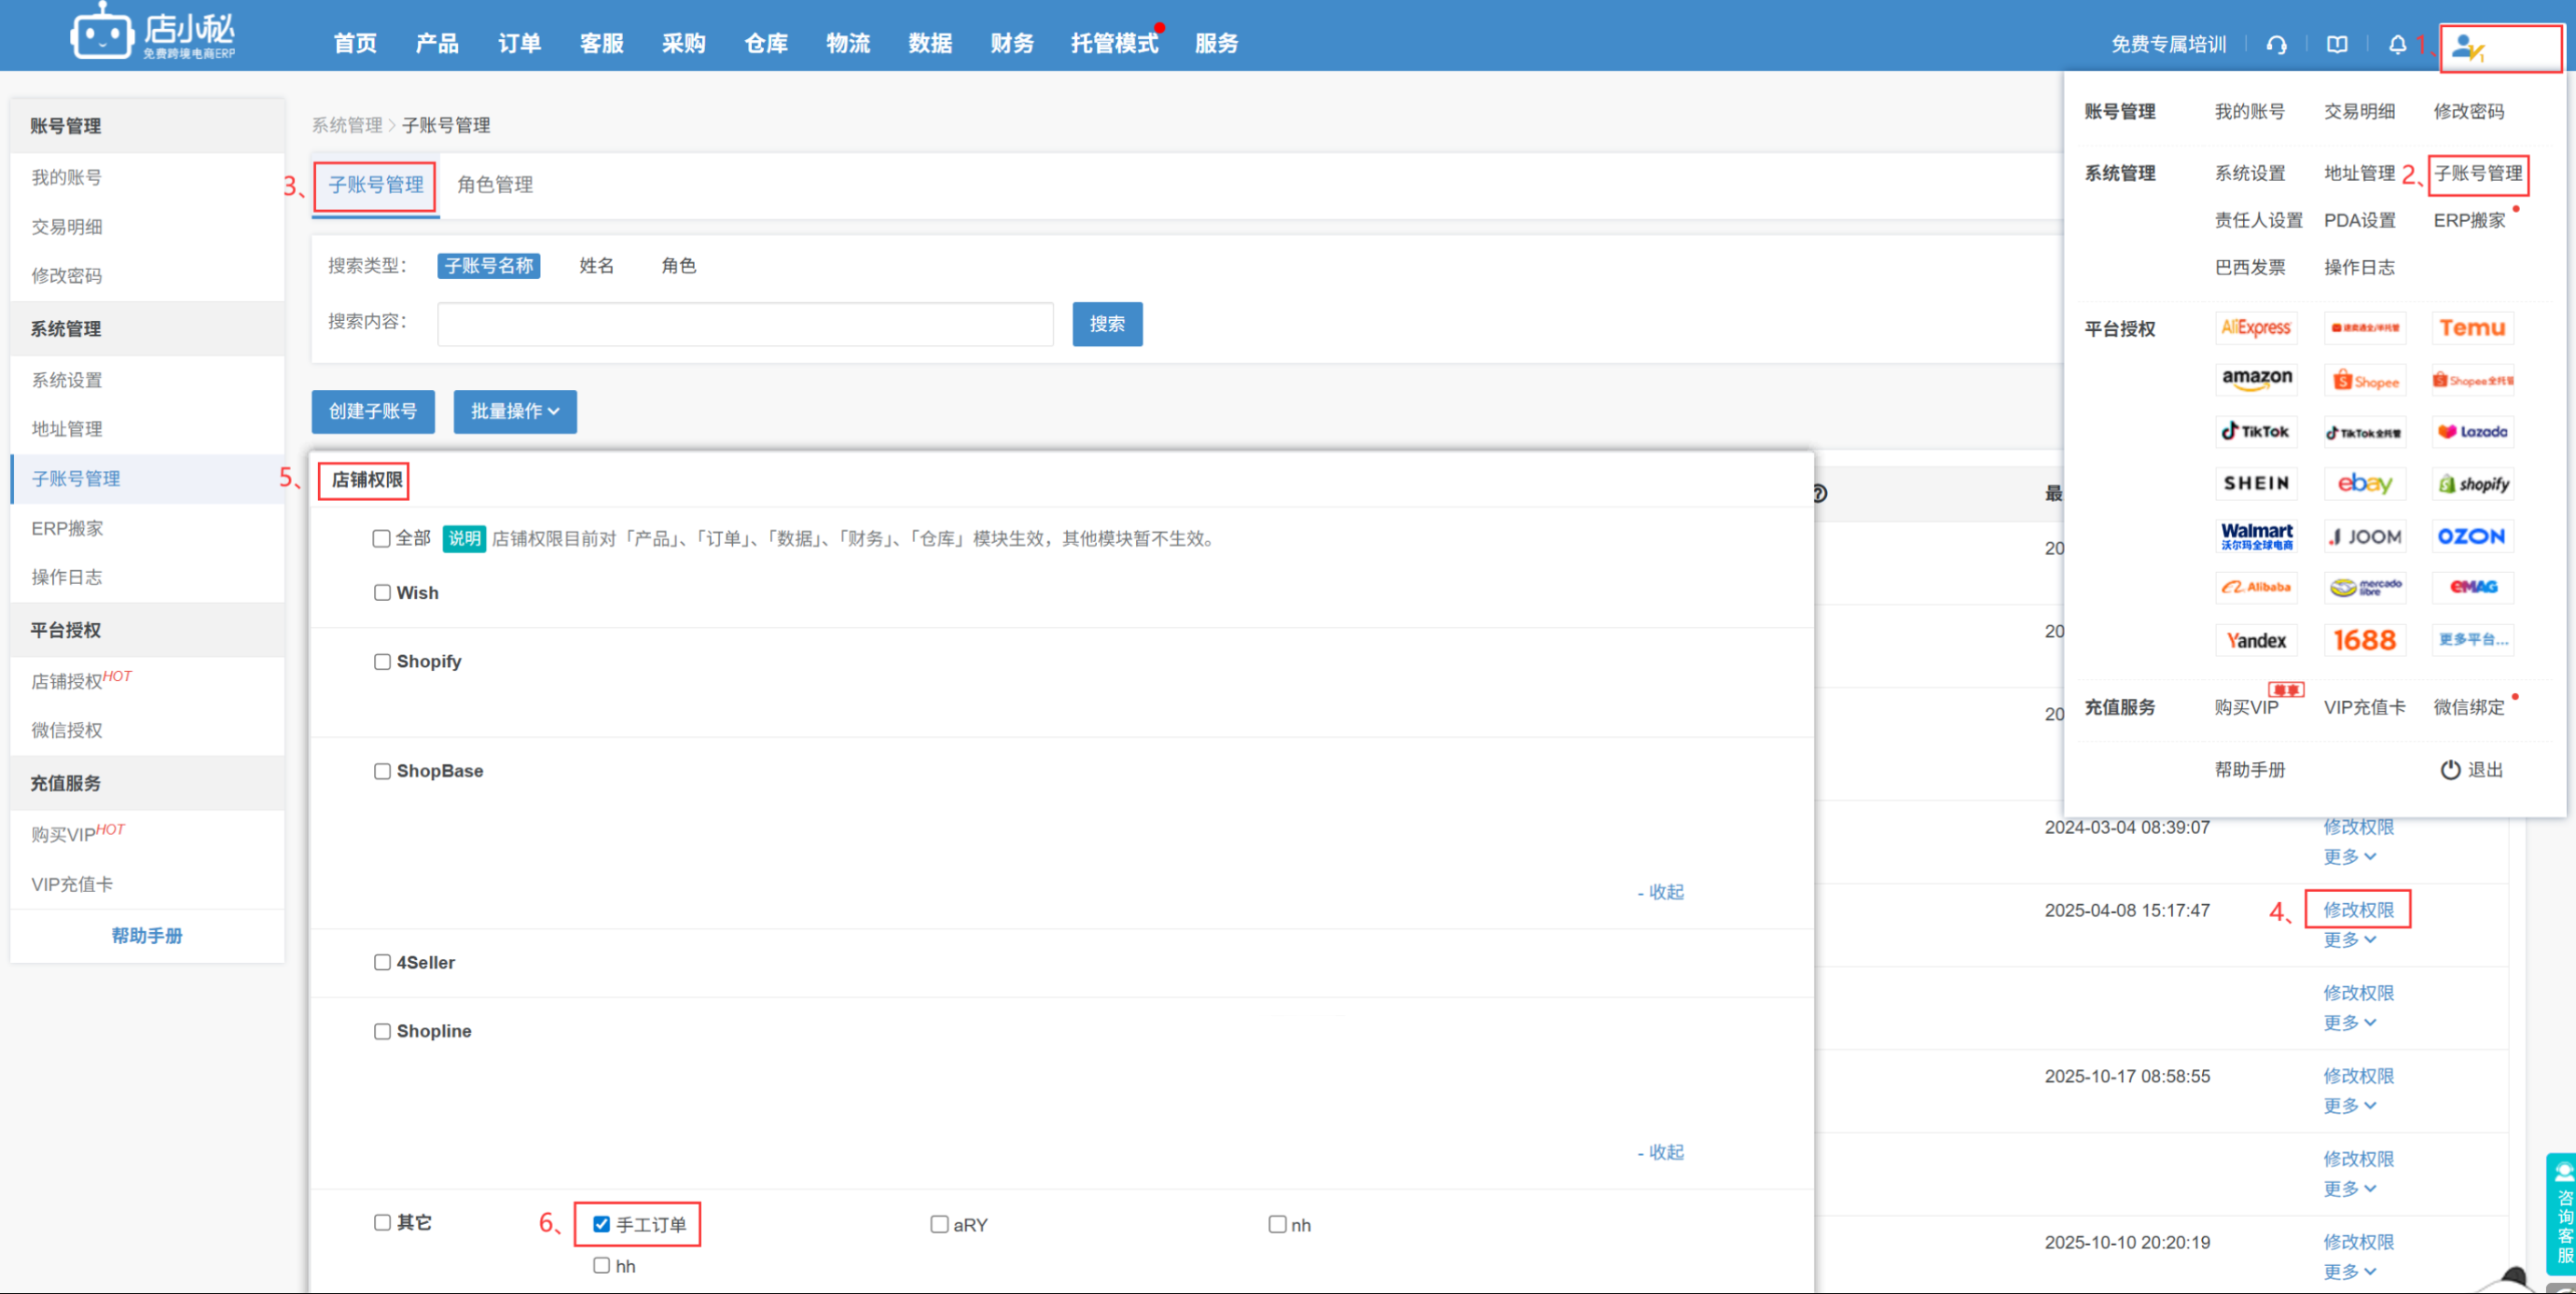Click the TikTok platform logo
The height and width of the screenshot is (1294, 2576).
pos(2256,432)
